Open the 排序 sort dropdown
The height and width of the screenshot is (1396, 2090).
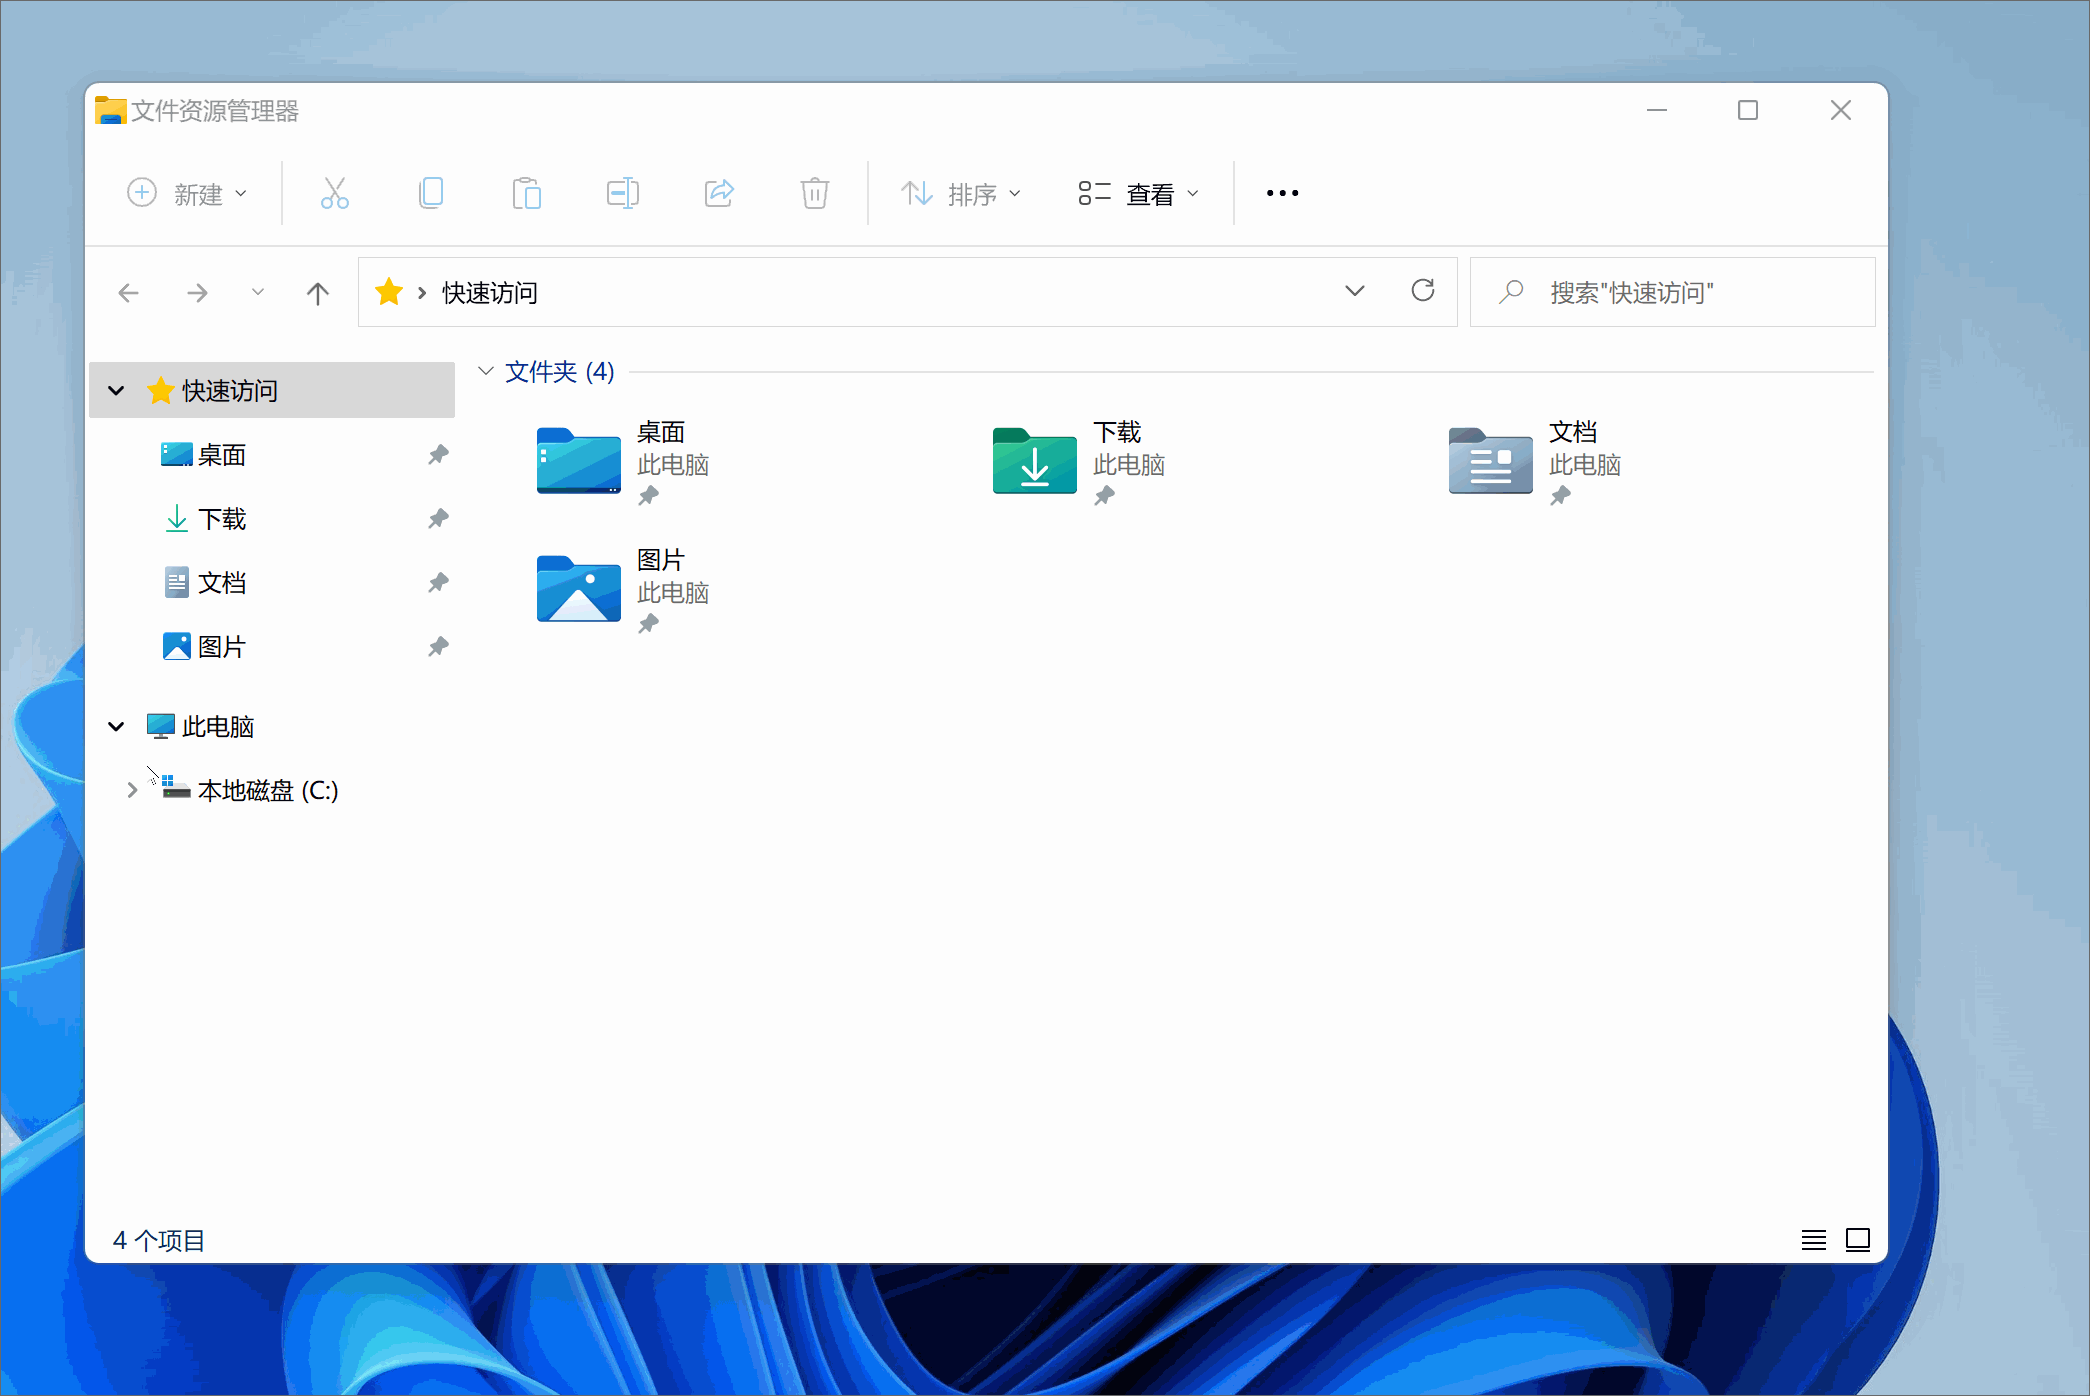coord(960,193)
